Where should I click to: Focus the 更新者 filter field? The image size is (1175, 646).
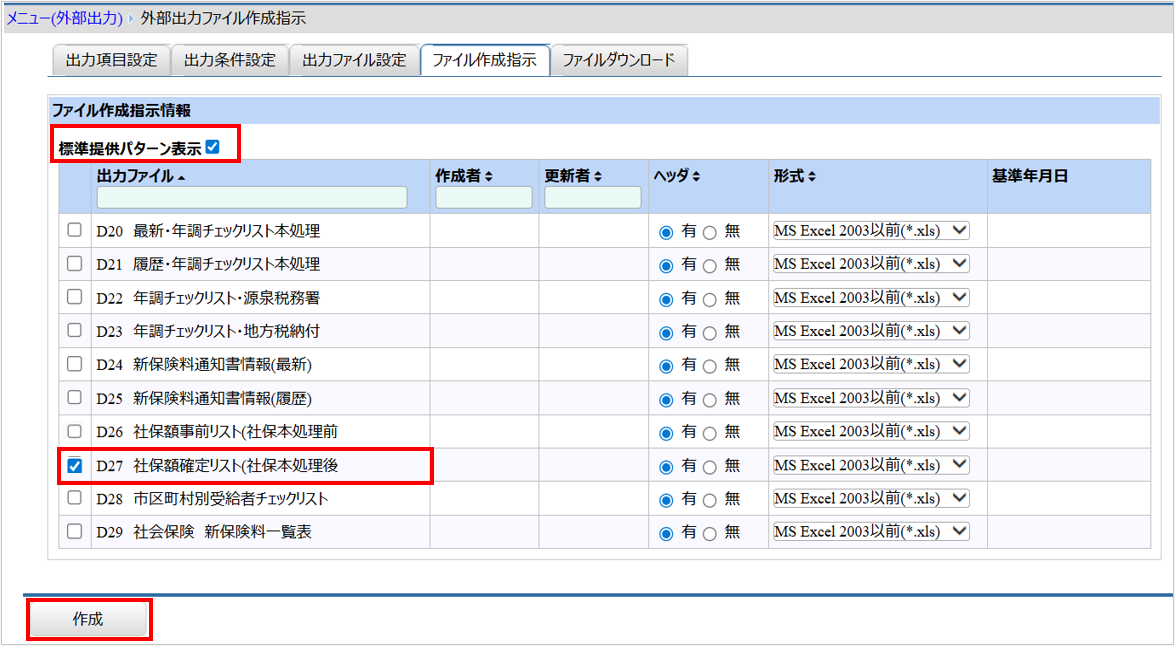593,198
